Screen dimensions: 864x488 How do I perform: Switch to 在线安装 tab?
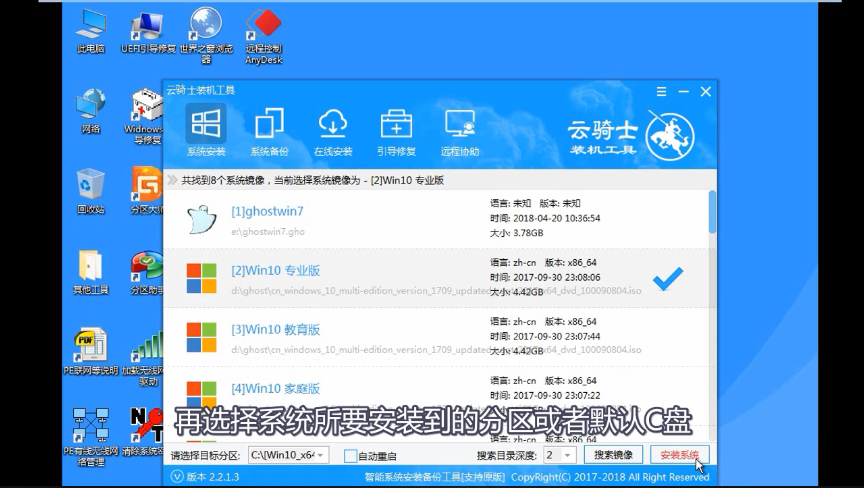point(333,132)
